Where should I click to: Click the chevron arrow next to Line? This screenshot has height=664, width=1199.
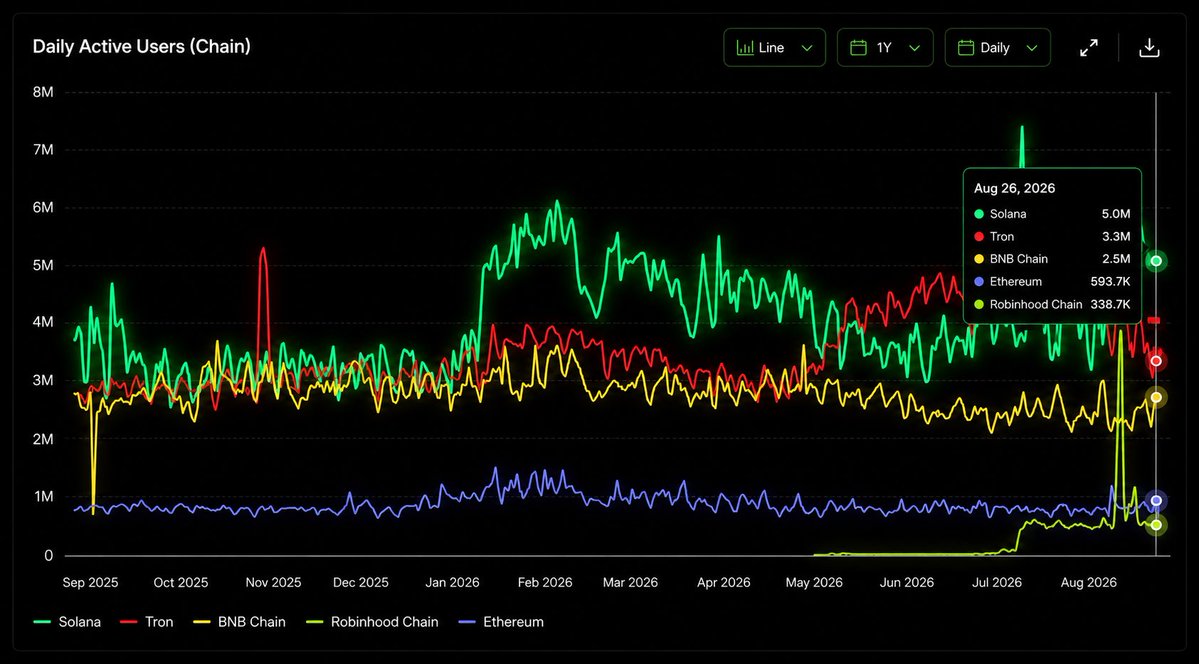click(x=806, y=48)
